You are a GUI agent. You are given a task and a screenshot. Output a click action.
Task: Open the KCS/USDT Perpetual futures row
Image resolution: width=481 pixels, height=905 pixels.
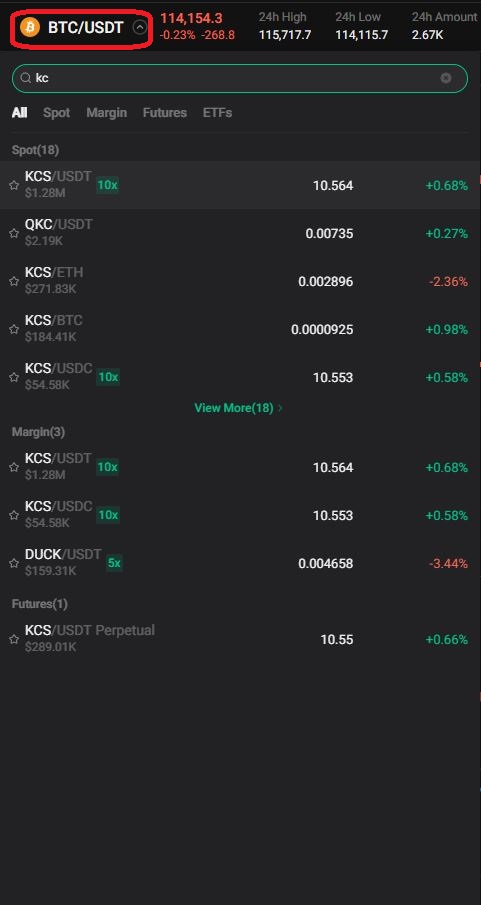click(240, 639)
